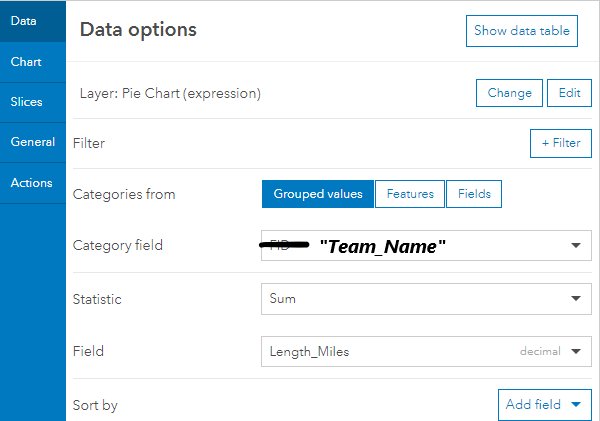Click the arrow beside the decimal label
600x421 pixels.
pyautogui.click(x=575, y=351)
